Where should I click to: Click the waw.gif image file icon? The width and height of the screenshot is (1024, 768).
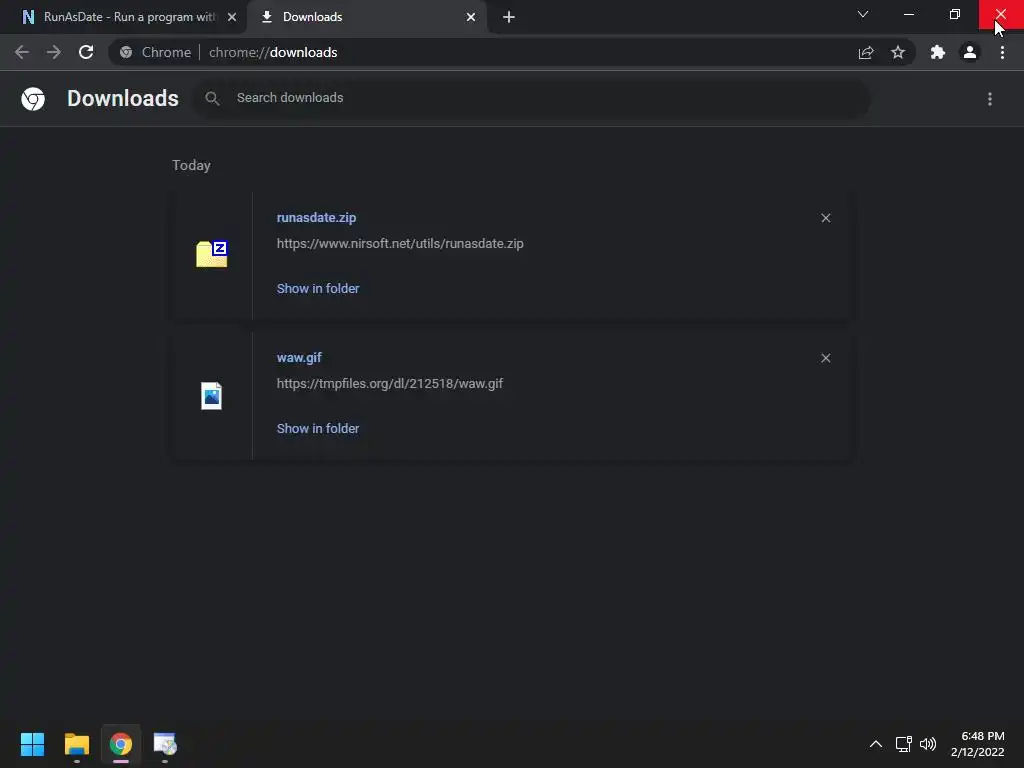click(212, 396)
